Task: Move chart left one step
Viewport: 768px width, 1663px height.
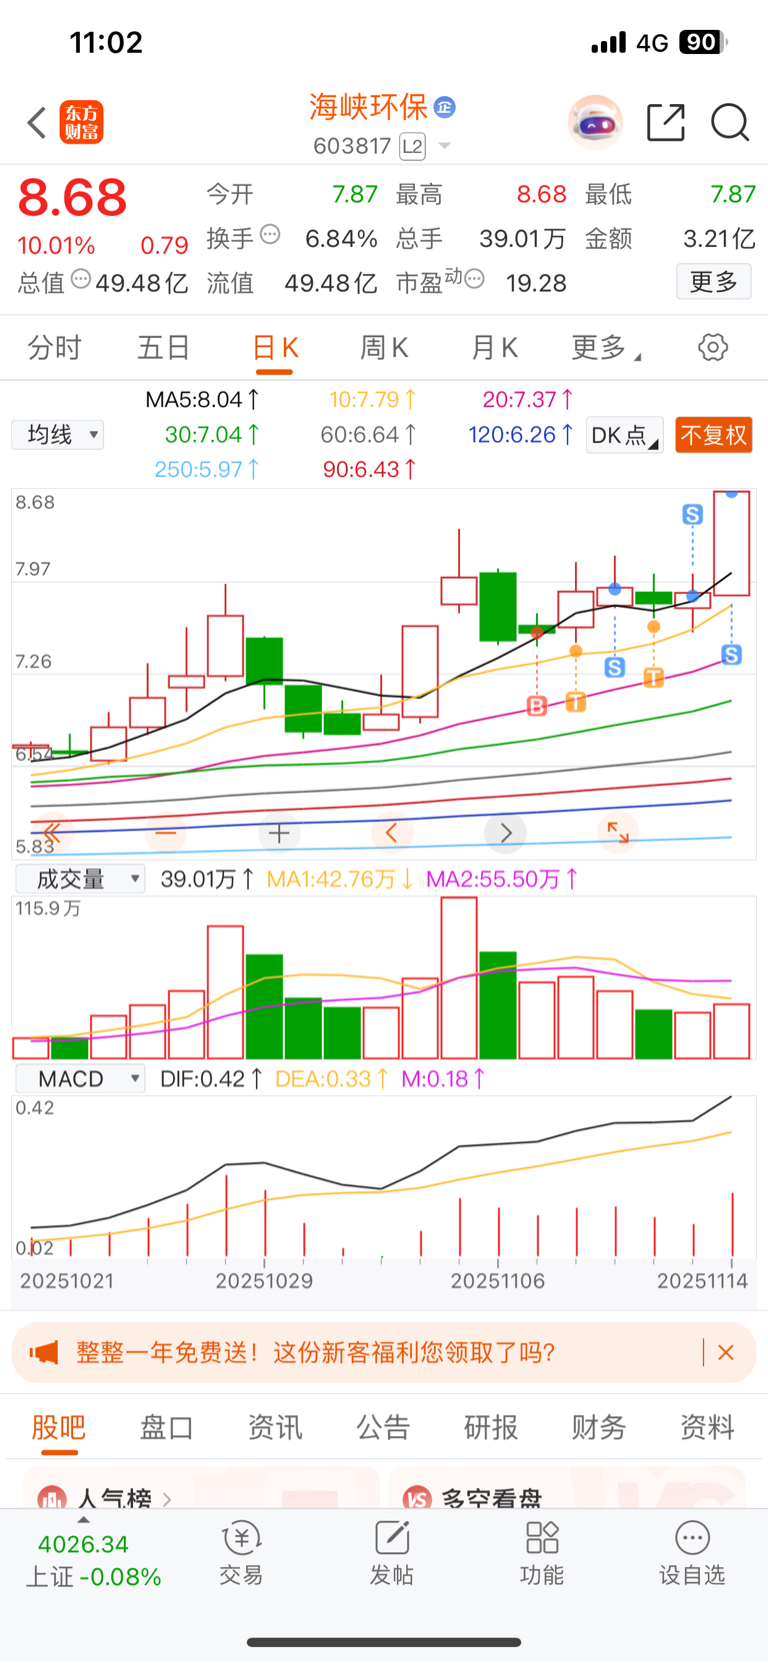Action: pyautogui.click(x=392, y=832)
